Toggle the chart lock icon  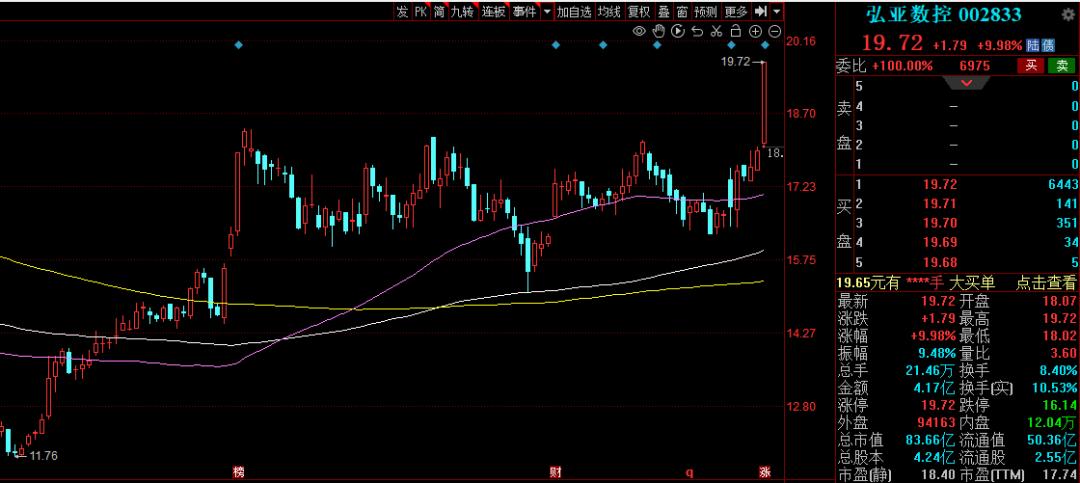(736, 32)
